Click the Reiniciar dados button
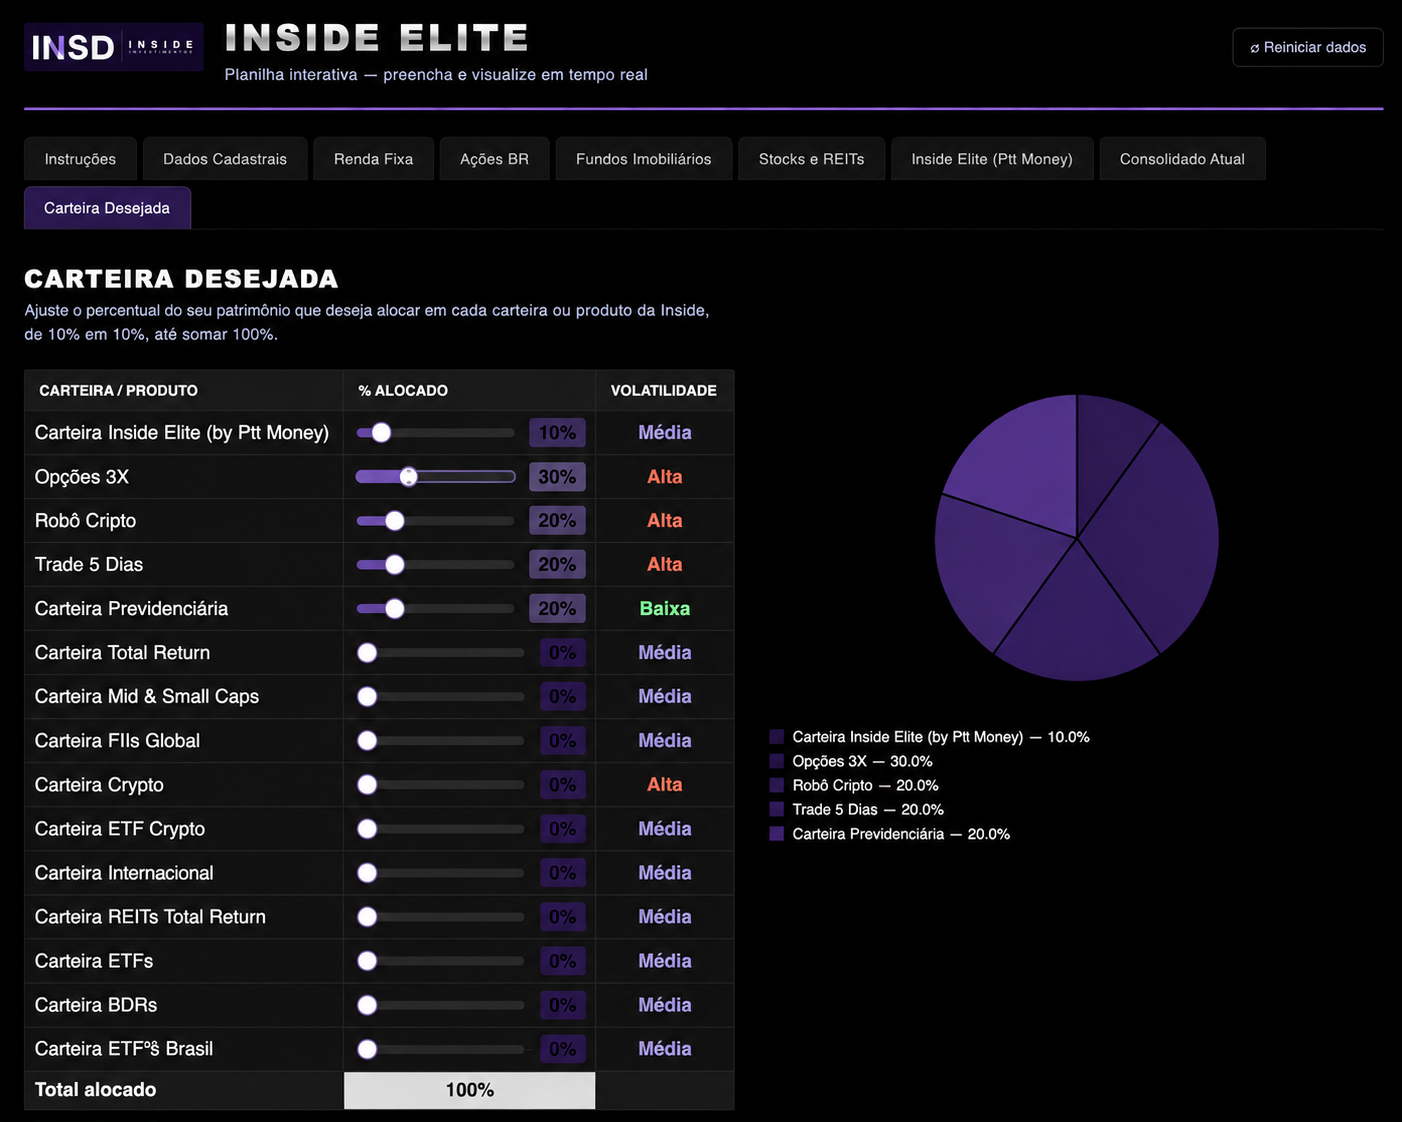Screen dimensions: 1402x1122 [x=1308, y=47]
